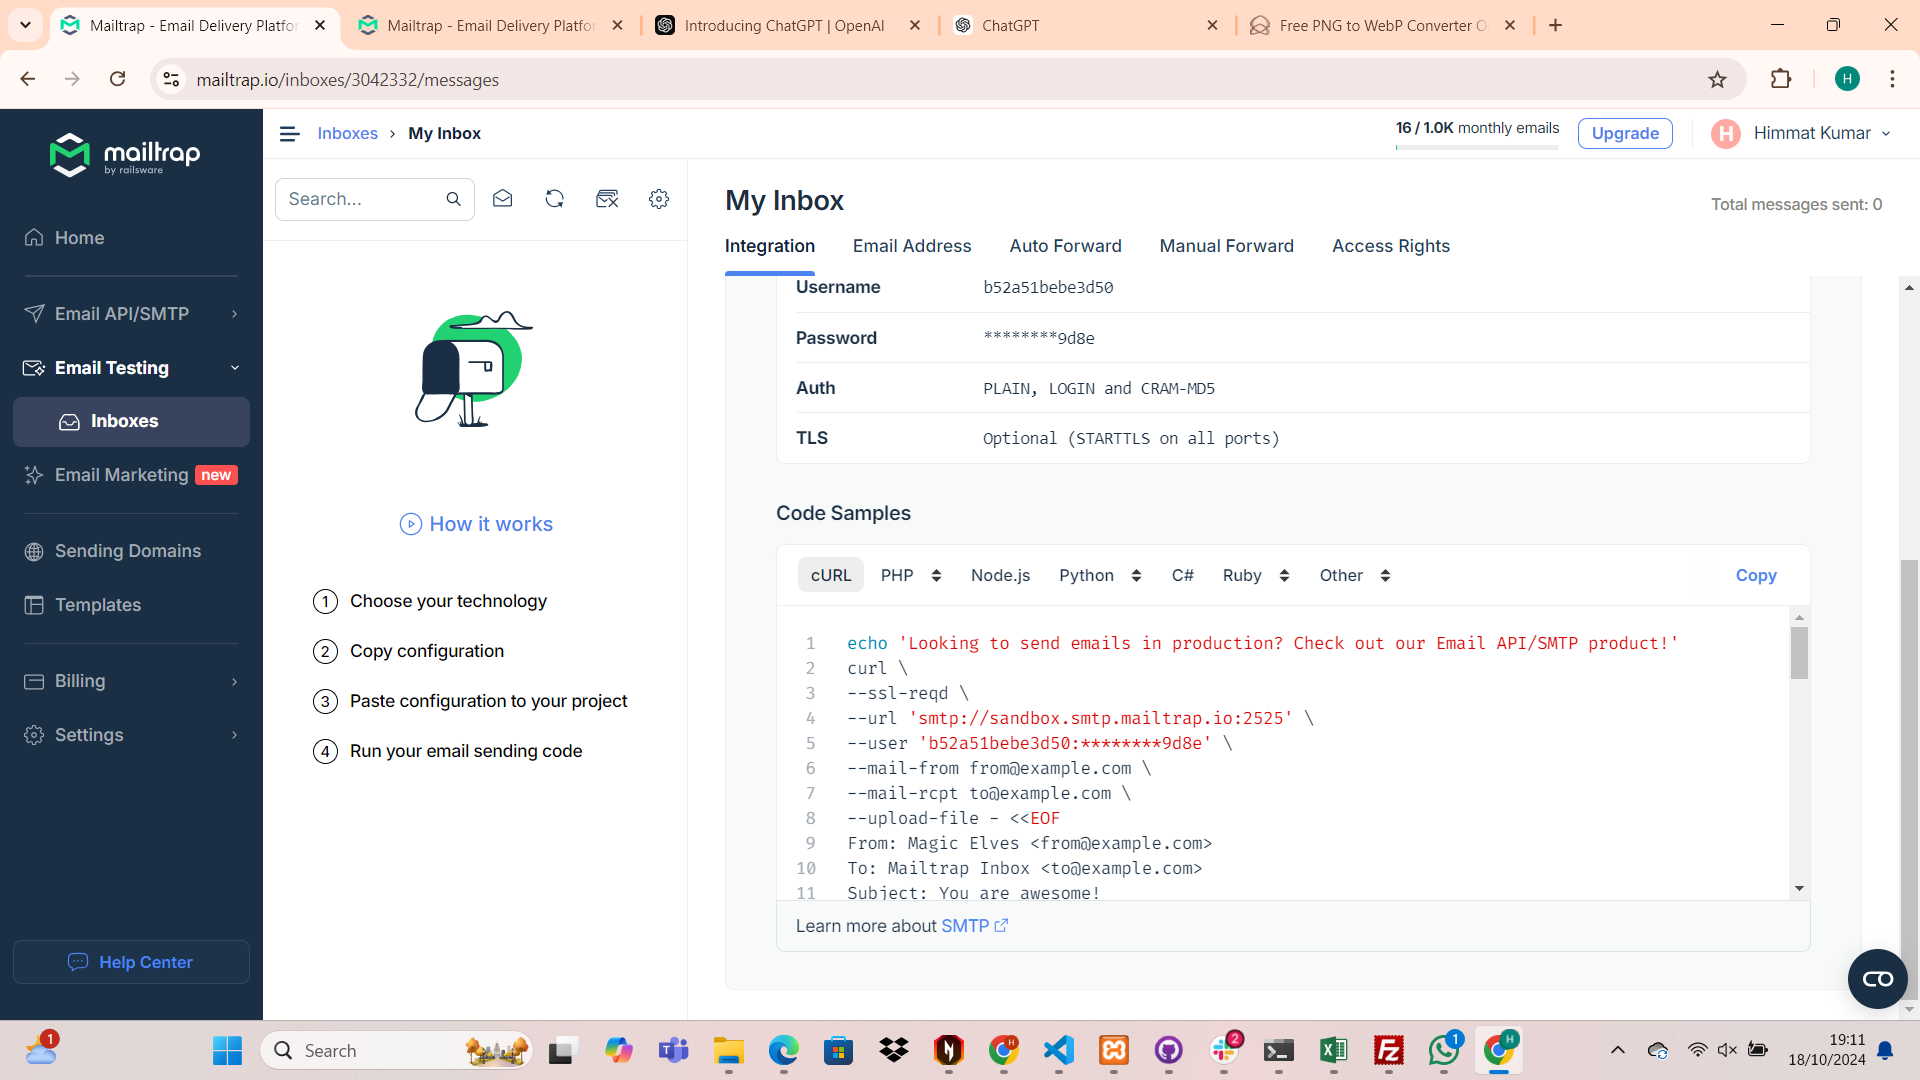Open Email Marketing section
Viewport: 1920px width, 1080px height.
click(120, 475)
